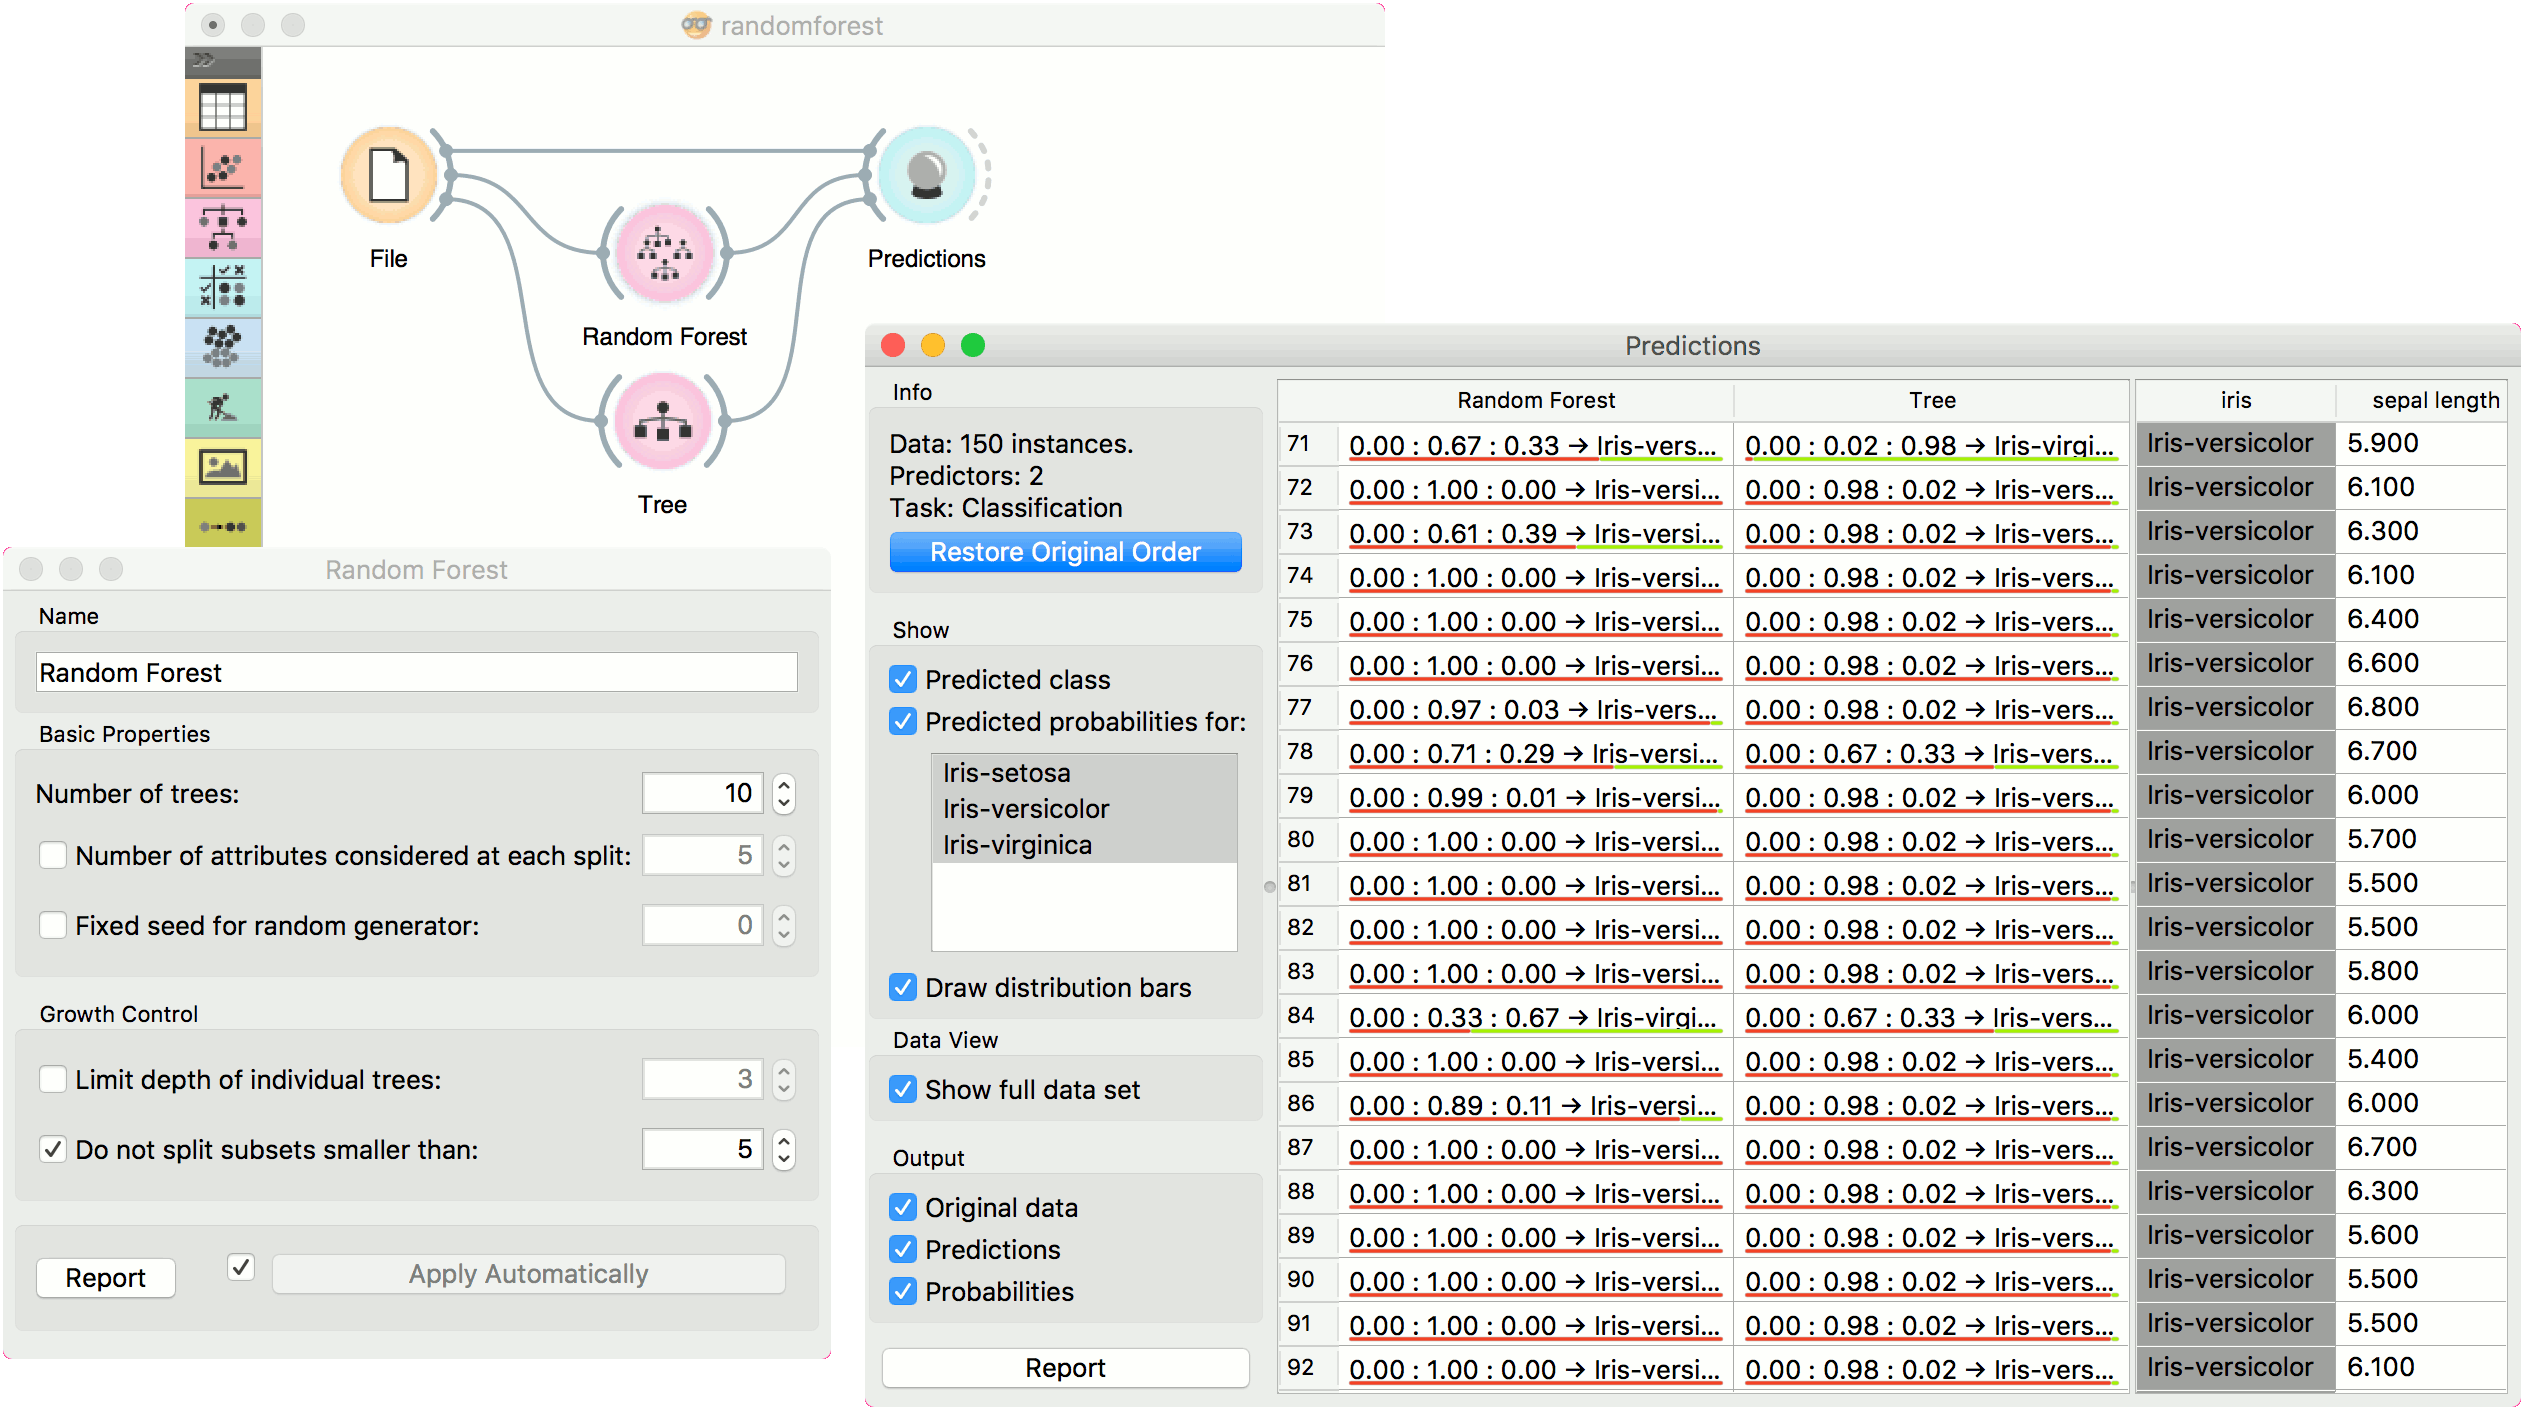The height and width of the screenshot is (1410, 2524).
Task: Click Restore Original Order button
Action: (x=1065, y=552)
